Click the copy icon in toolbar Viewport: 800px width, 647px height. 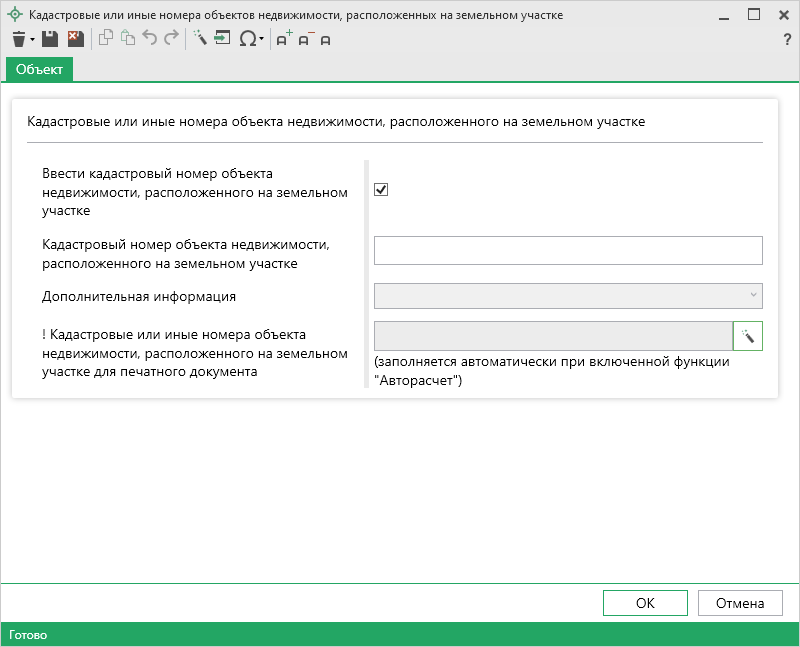click(105, 39)
